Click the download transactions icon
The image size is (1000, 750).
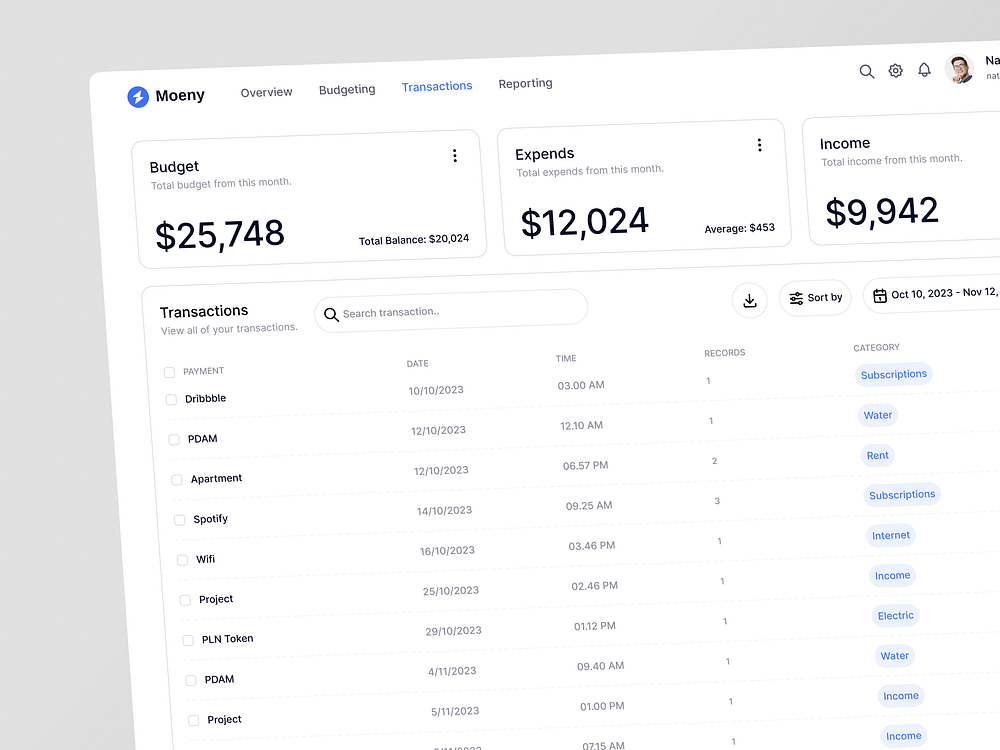pos(750,300)
